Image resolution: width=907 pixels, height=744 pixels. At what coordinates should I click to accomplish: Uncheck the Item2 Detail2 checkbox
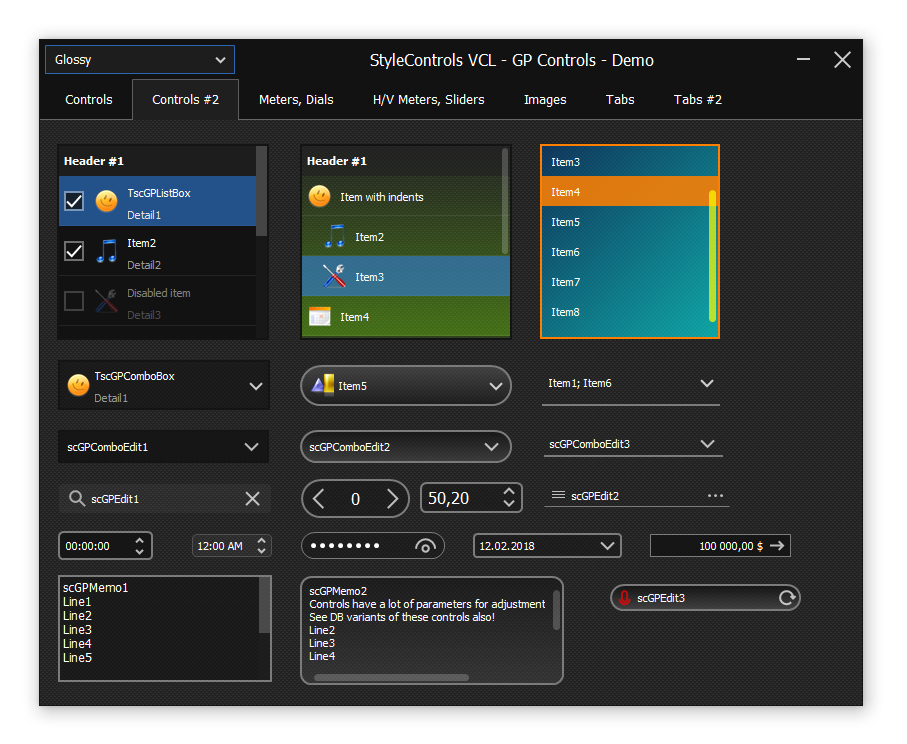pyautogui.click(x=74, y=251)
